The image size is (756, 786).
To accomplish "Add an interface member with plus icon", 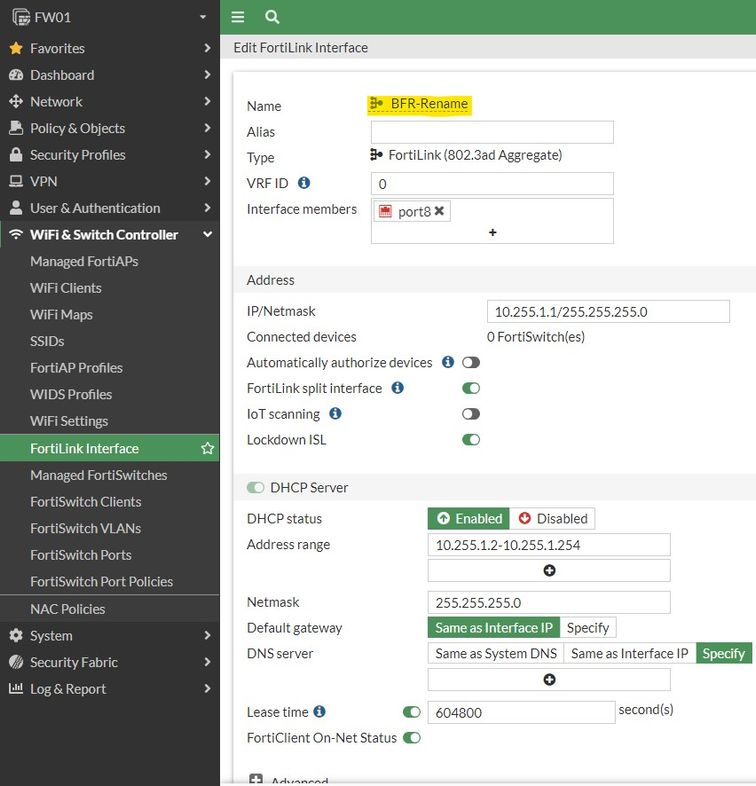I will click(492, 232).
